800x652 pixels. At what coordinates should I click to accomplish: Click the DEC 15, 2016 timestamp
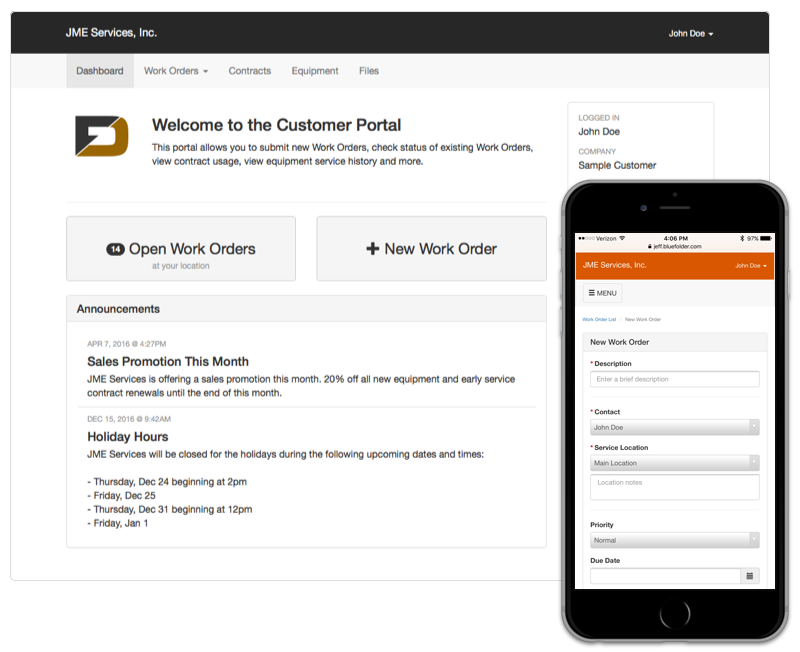pos(129,419)
